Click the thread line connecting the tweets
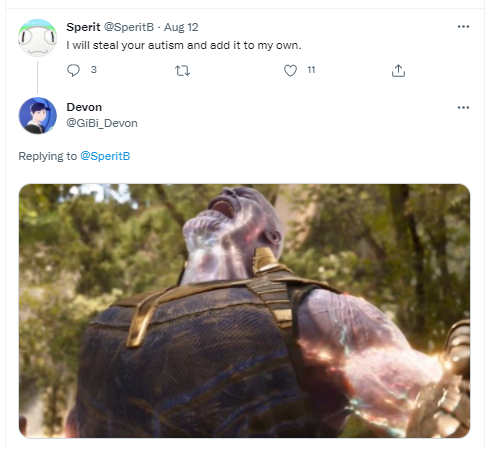The width and height of the screenshot is (487, 449). [x=37, y=77]
